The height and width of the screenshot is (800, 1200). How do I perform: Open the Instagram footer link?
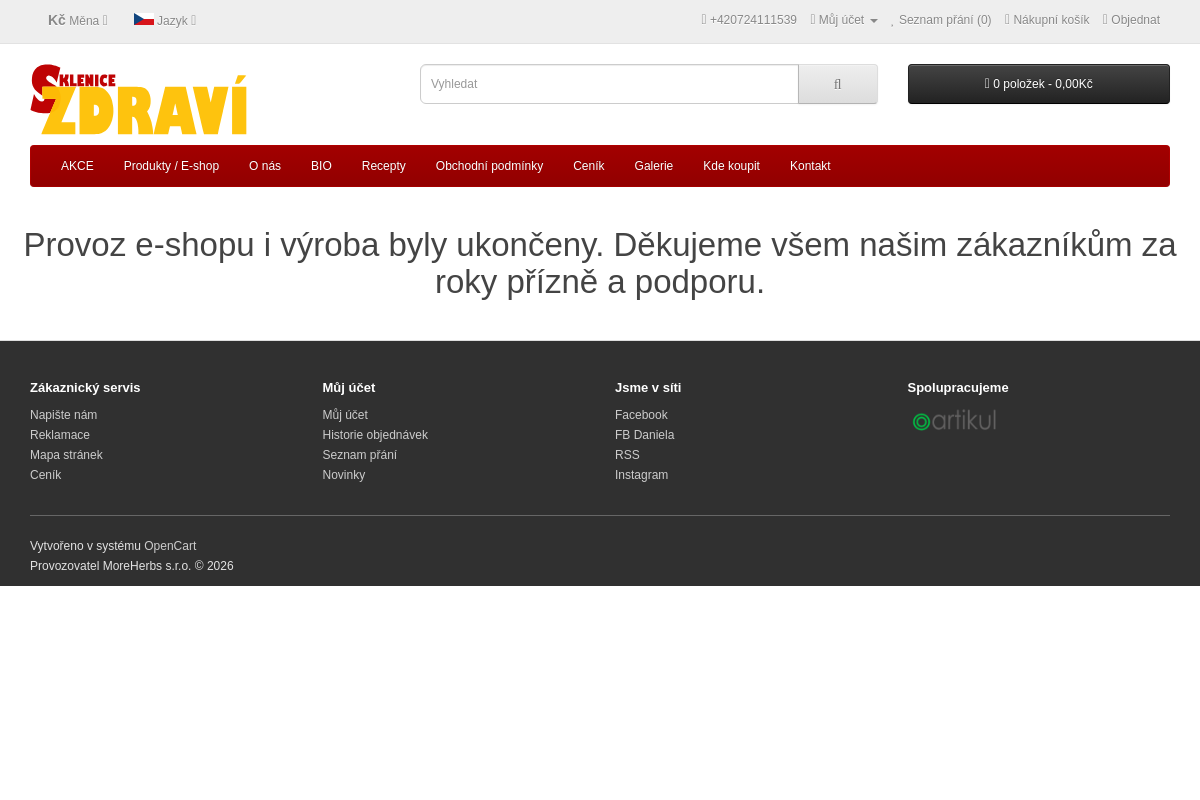(x=641, y=475)
